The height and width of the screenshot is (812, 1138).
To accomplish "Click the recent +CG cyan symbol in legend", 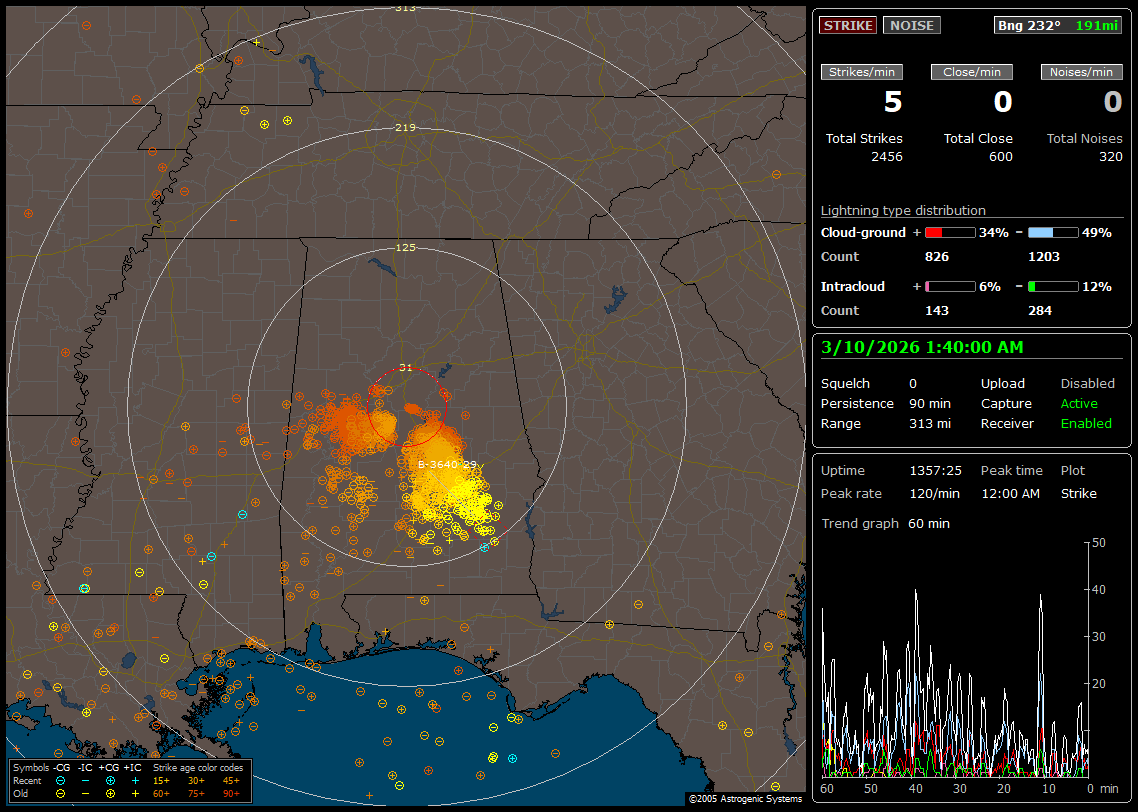I will [110, 780].
